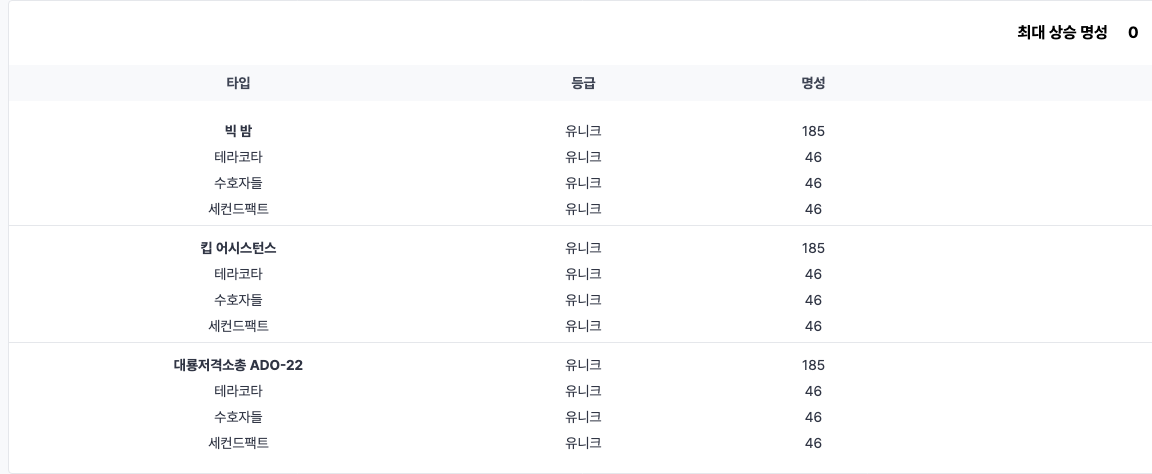Click the 최대 상승 명성 label

(1061, 32)
